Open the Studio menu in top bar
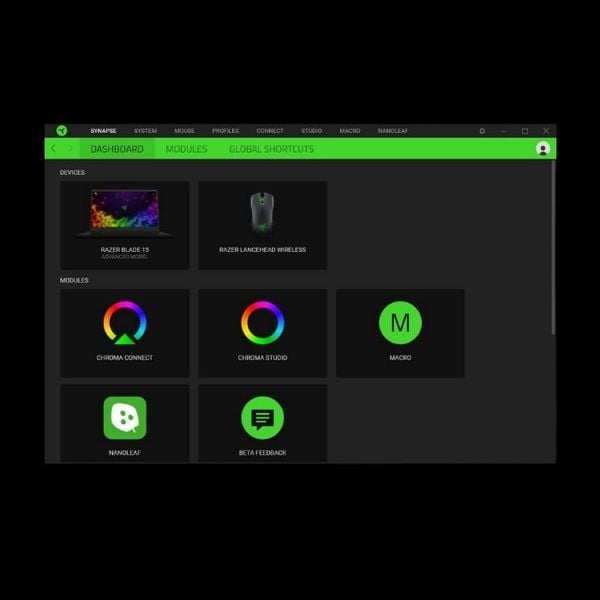This screenshot has width=600, height=600. point(311,131)
